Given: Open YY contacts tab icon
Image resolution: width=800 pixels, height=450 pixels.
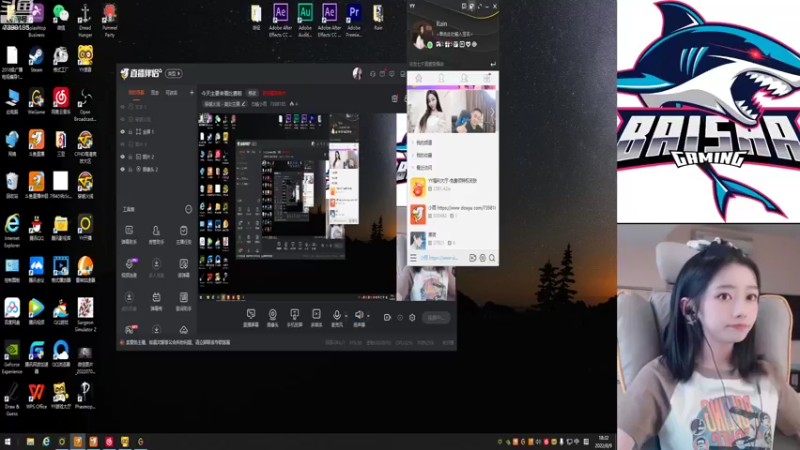Looking at the screenshot, I should 441,78.
